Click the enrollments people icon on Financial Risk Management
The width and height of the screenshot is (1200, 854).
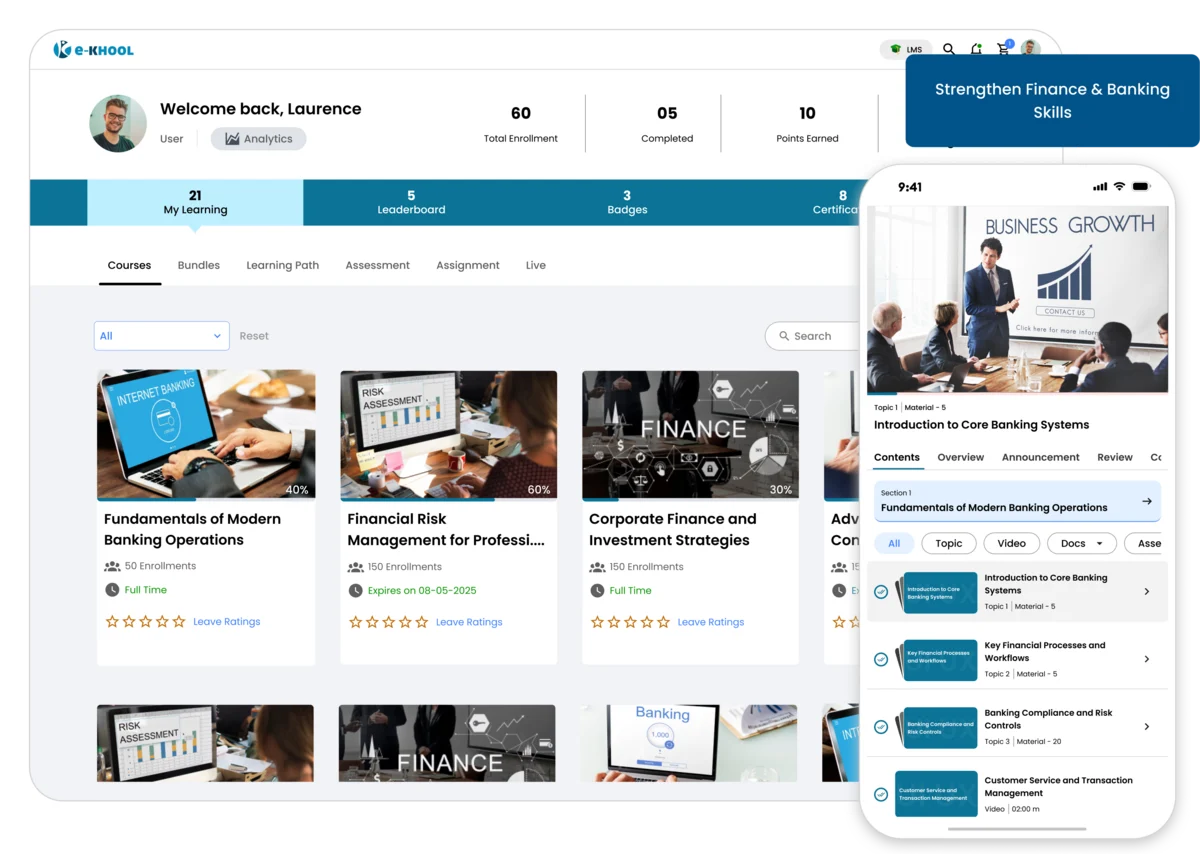[x=355, y=566]
